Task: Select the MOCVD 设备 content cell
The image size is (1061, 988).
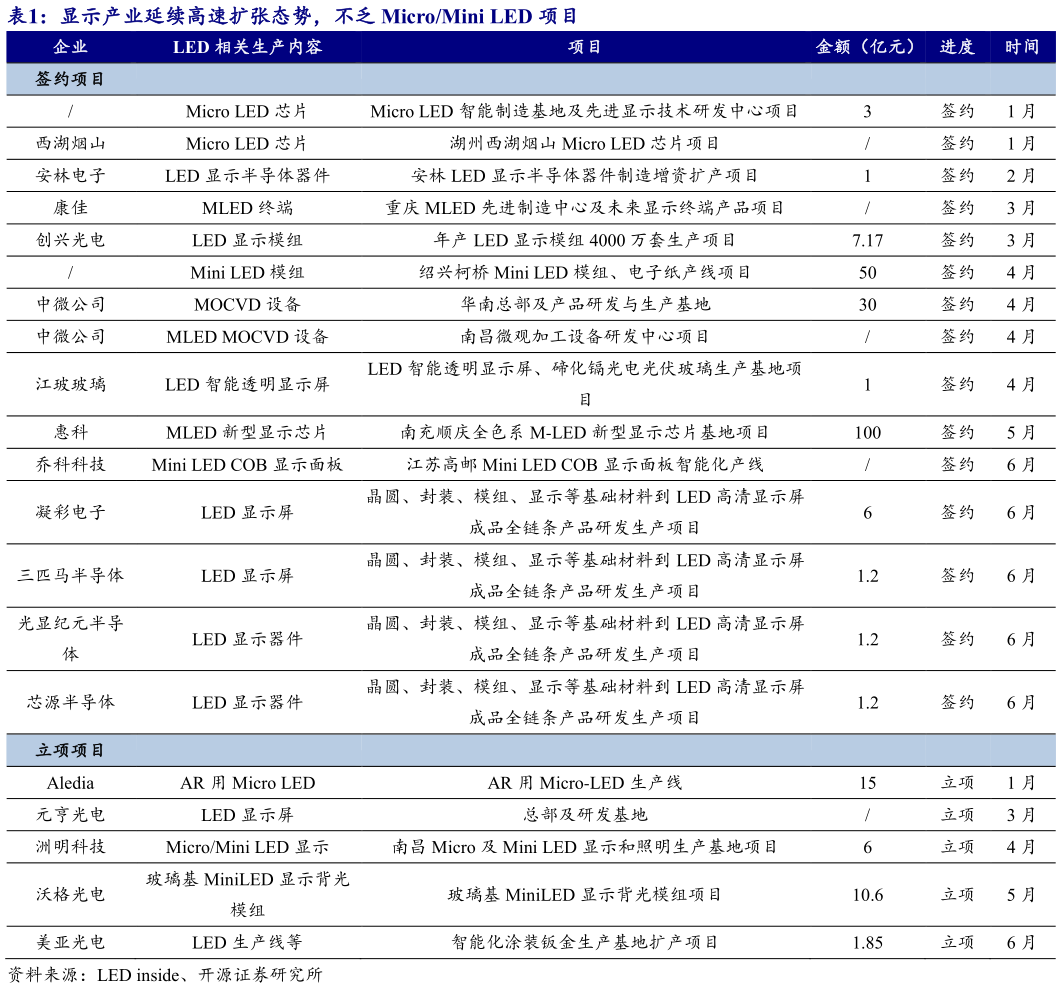Action: [x=248, y=305]
